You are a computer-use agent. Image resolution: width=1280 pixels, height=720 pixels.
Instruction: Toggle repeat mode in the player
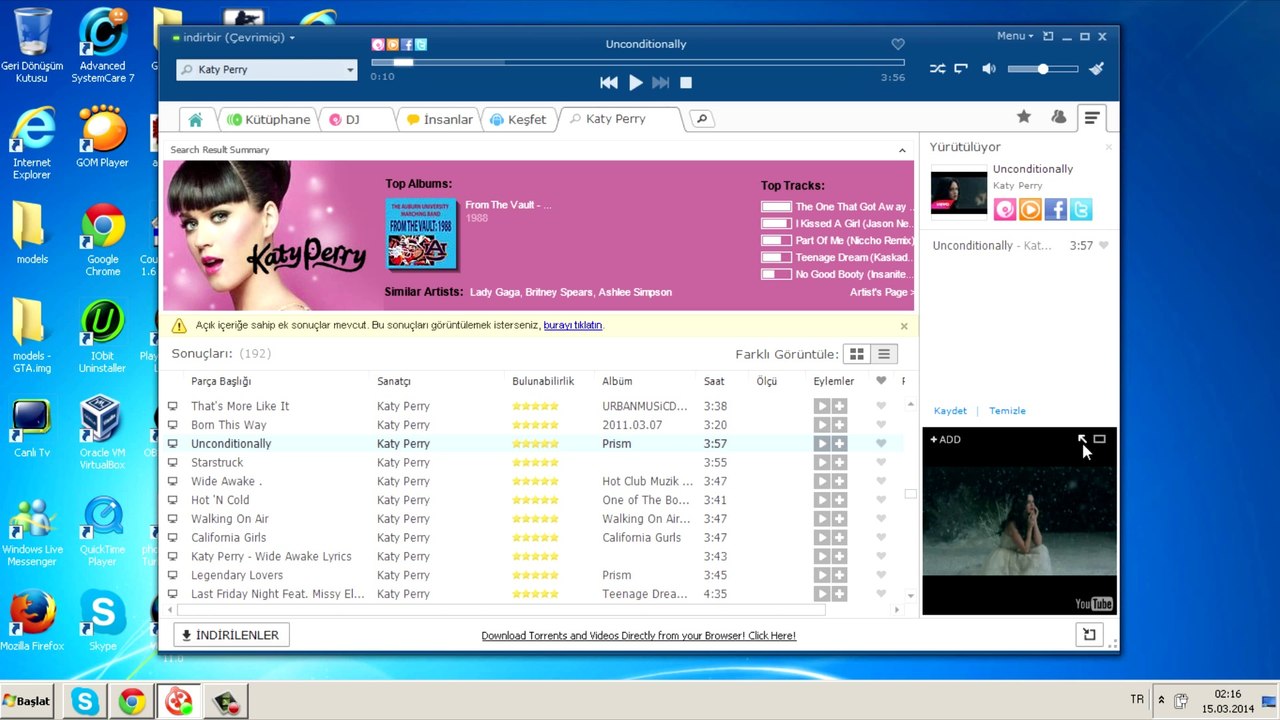tap(961, 69)
